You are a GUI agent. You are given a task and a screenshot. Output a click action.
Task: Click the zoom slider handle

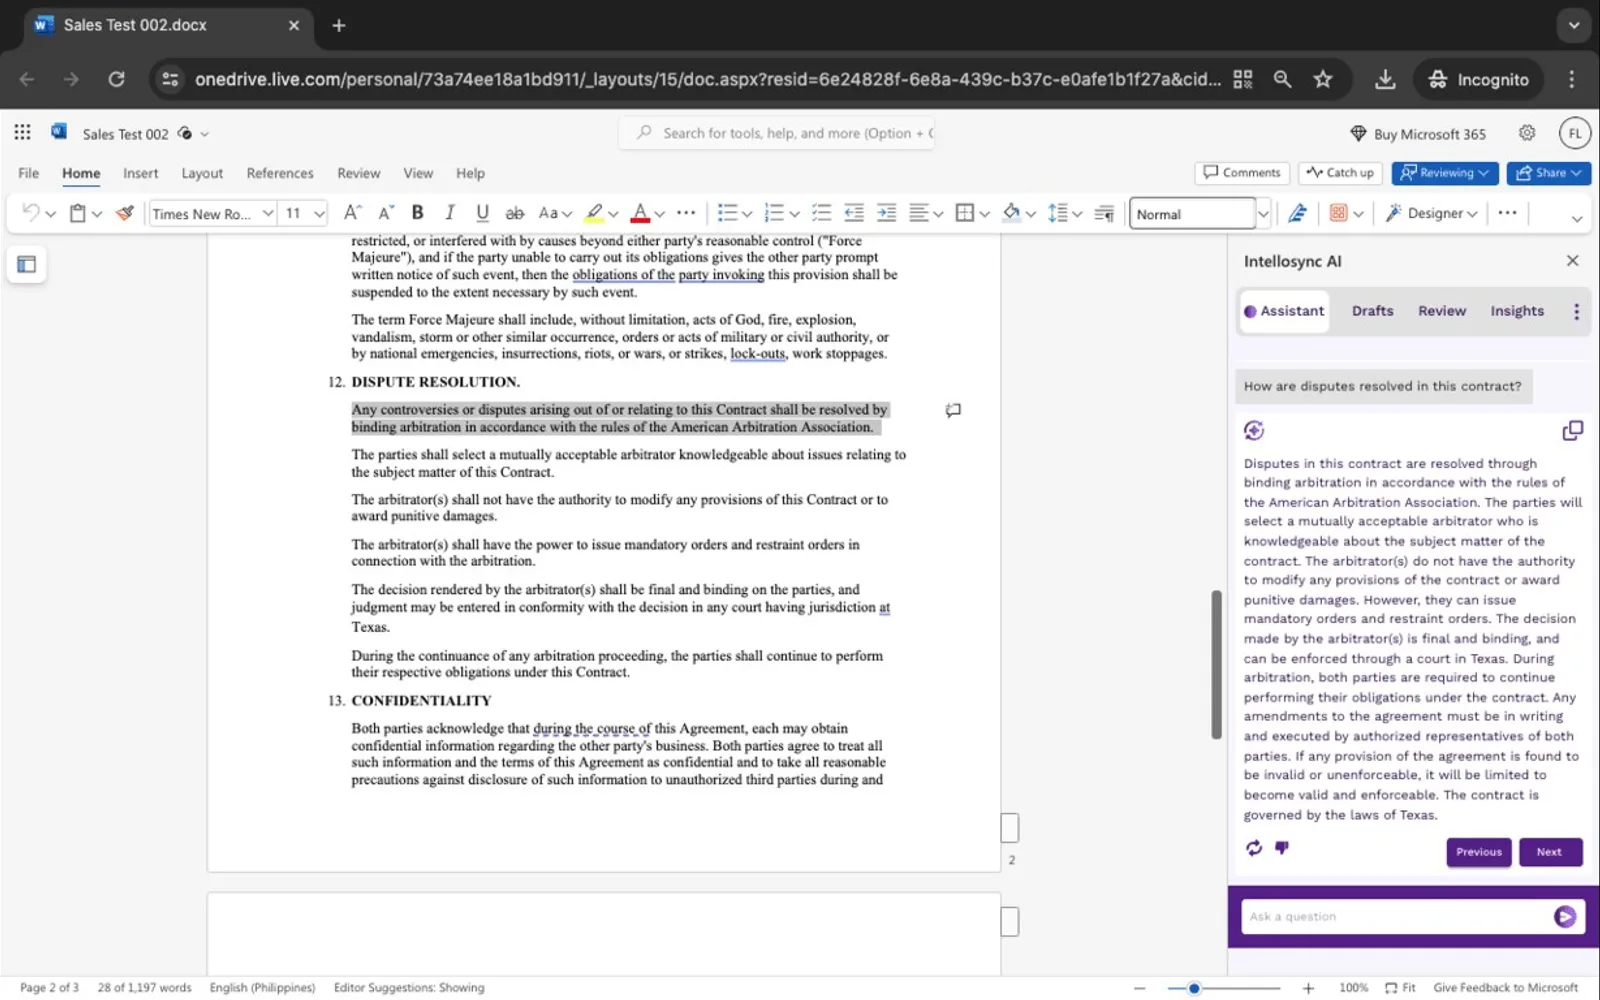pyautogui.click(x=1193, y=988)
